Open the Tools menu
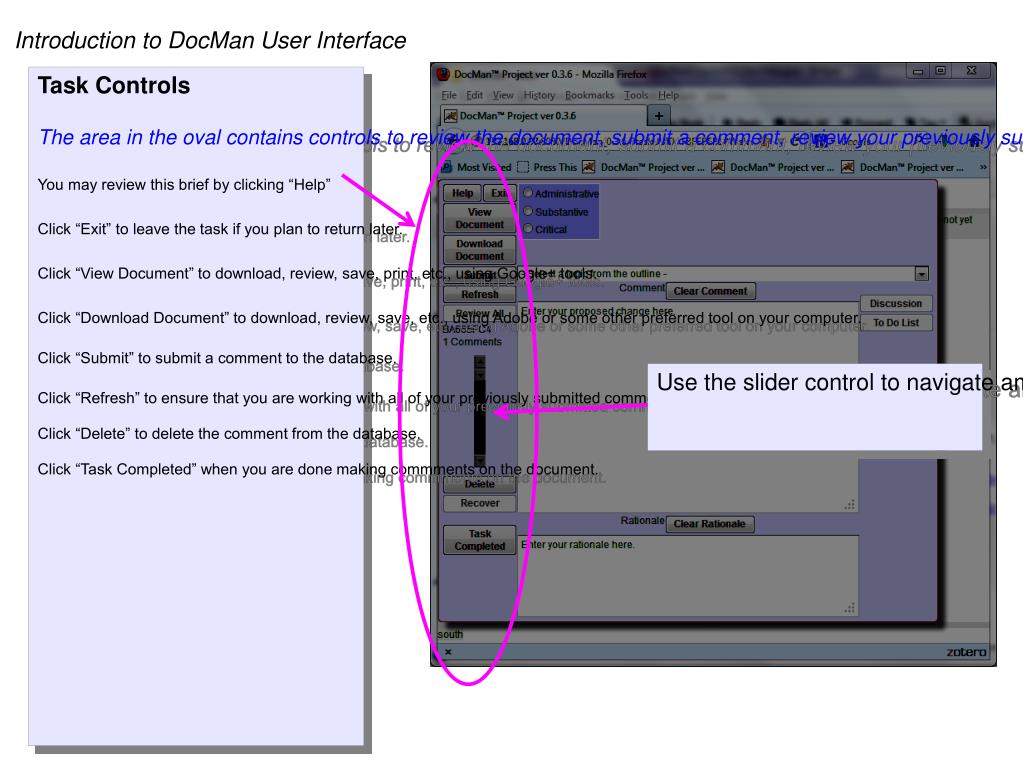 click(636, 95)
